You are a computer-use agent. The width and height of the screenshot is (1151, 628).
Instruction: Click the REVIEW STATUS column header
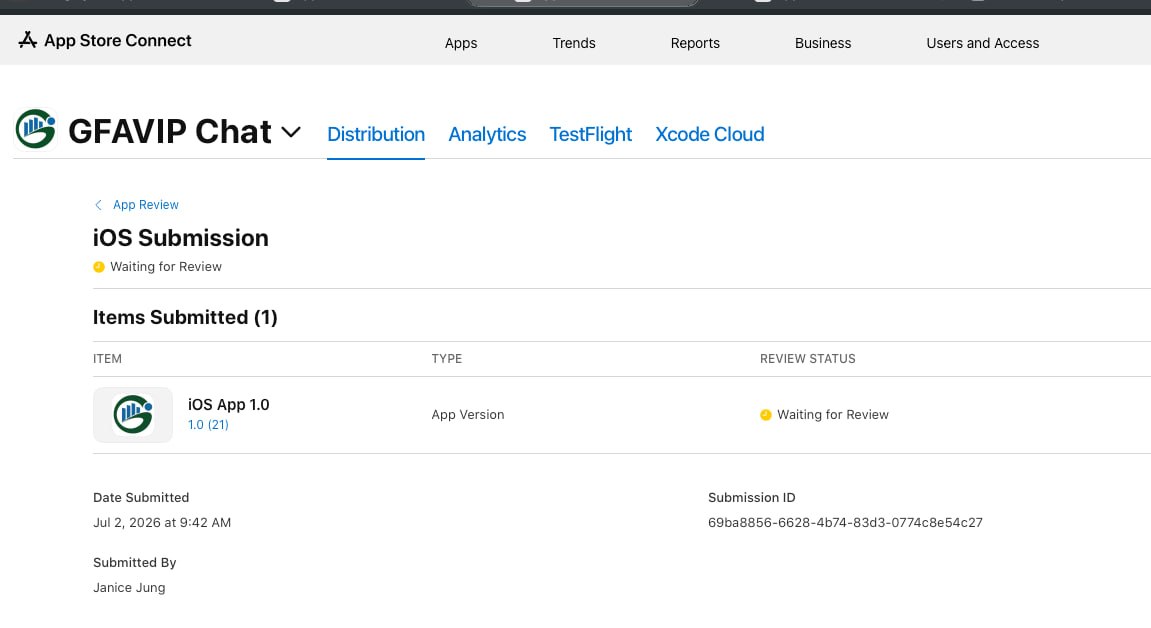click(x=807, y=359)
